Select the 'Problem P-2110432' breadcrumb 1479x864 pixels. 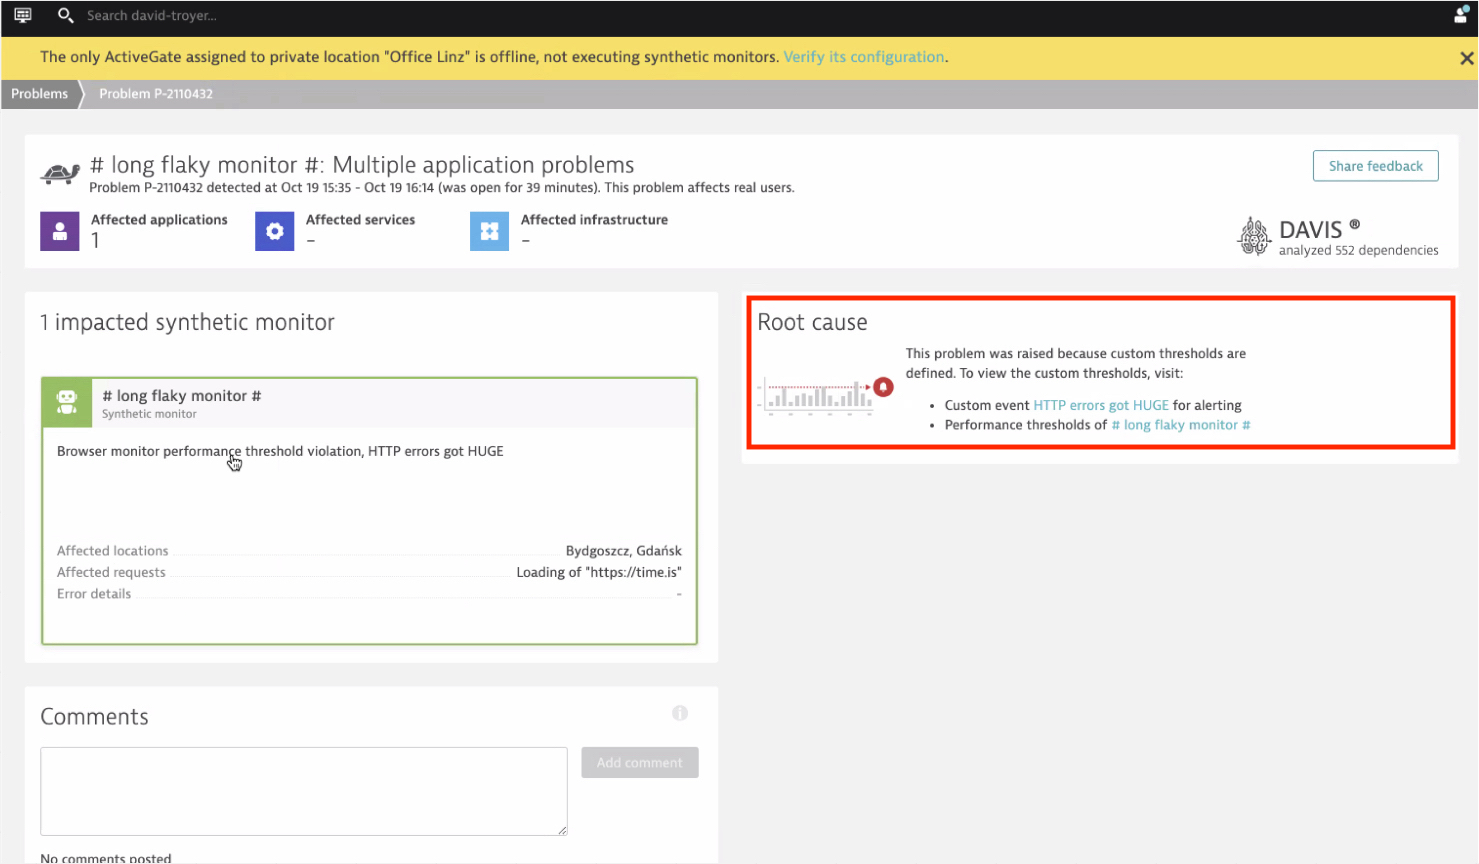(x=156, y=94)
